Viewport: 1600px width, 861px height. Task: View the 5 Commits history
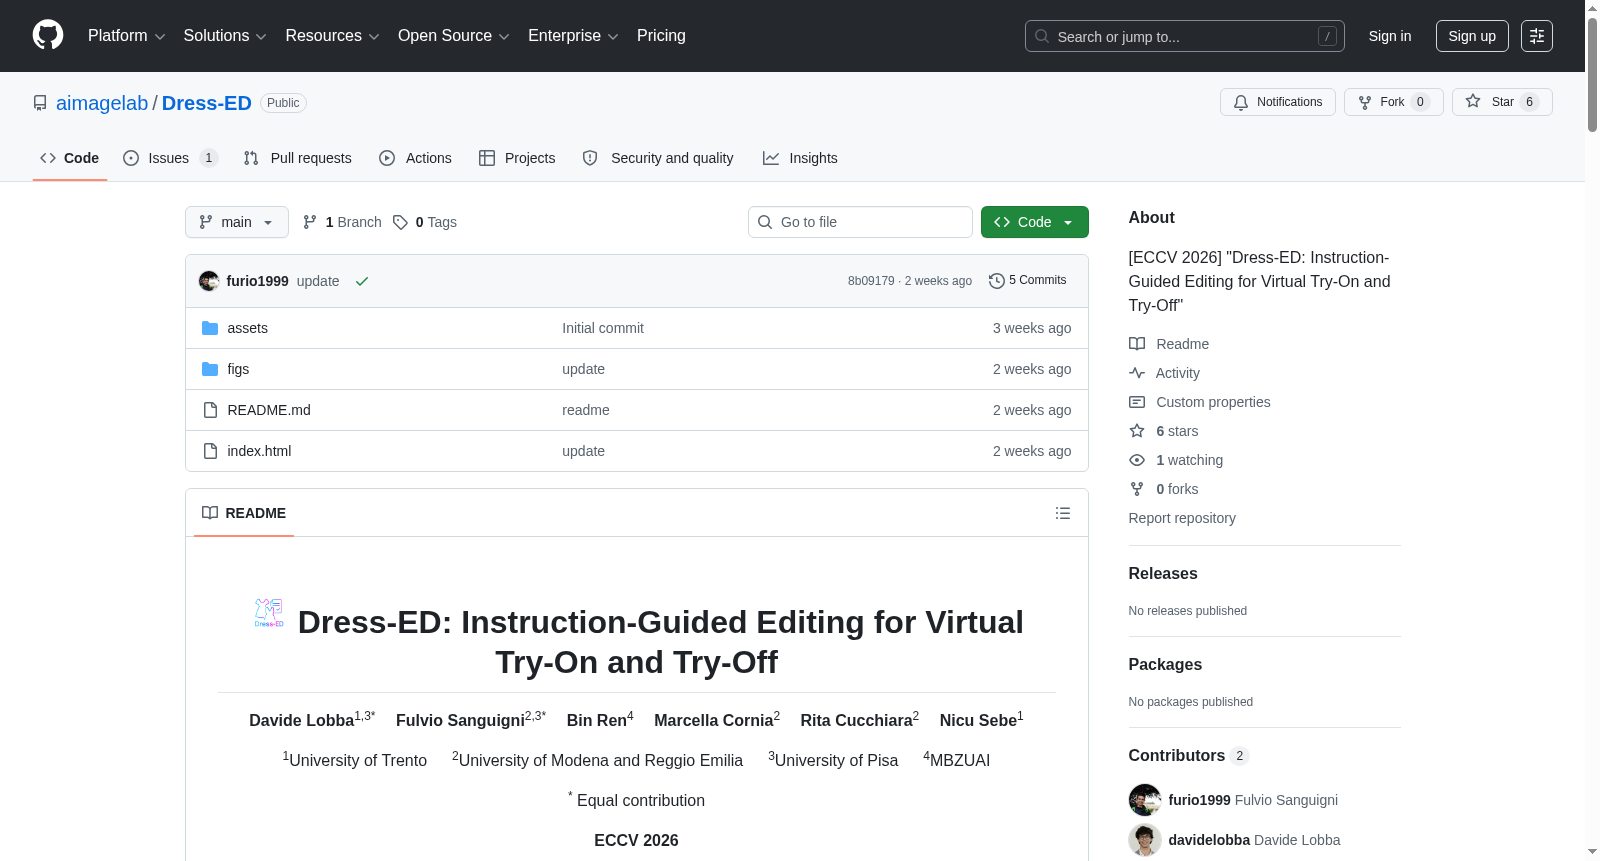pos(1028,280)
